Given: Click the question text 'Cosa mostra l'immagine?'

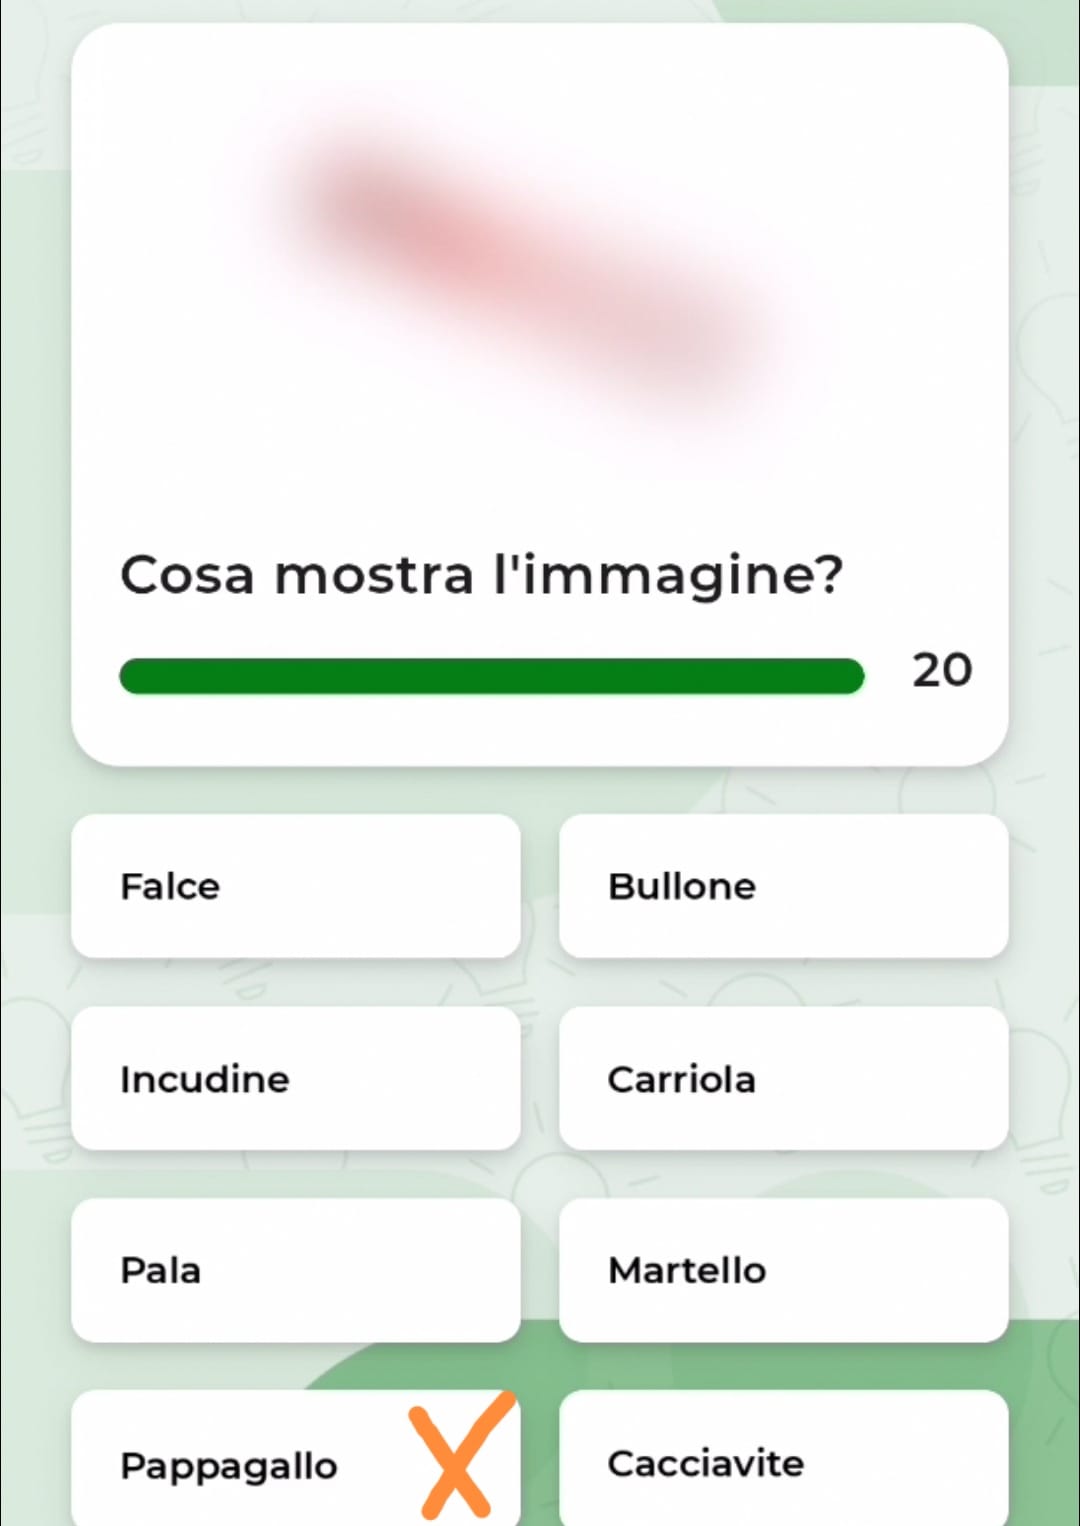Looking at the screenshot, I should [x=481, y=575].
